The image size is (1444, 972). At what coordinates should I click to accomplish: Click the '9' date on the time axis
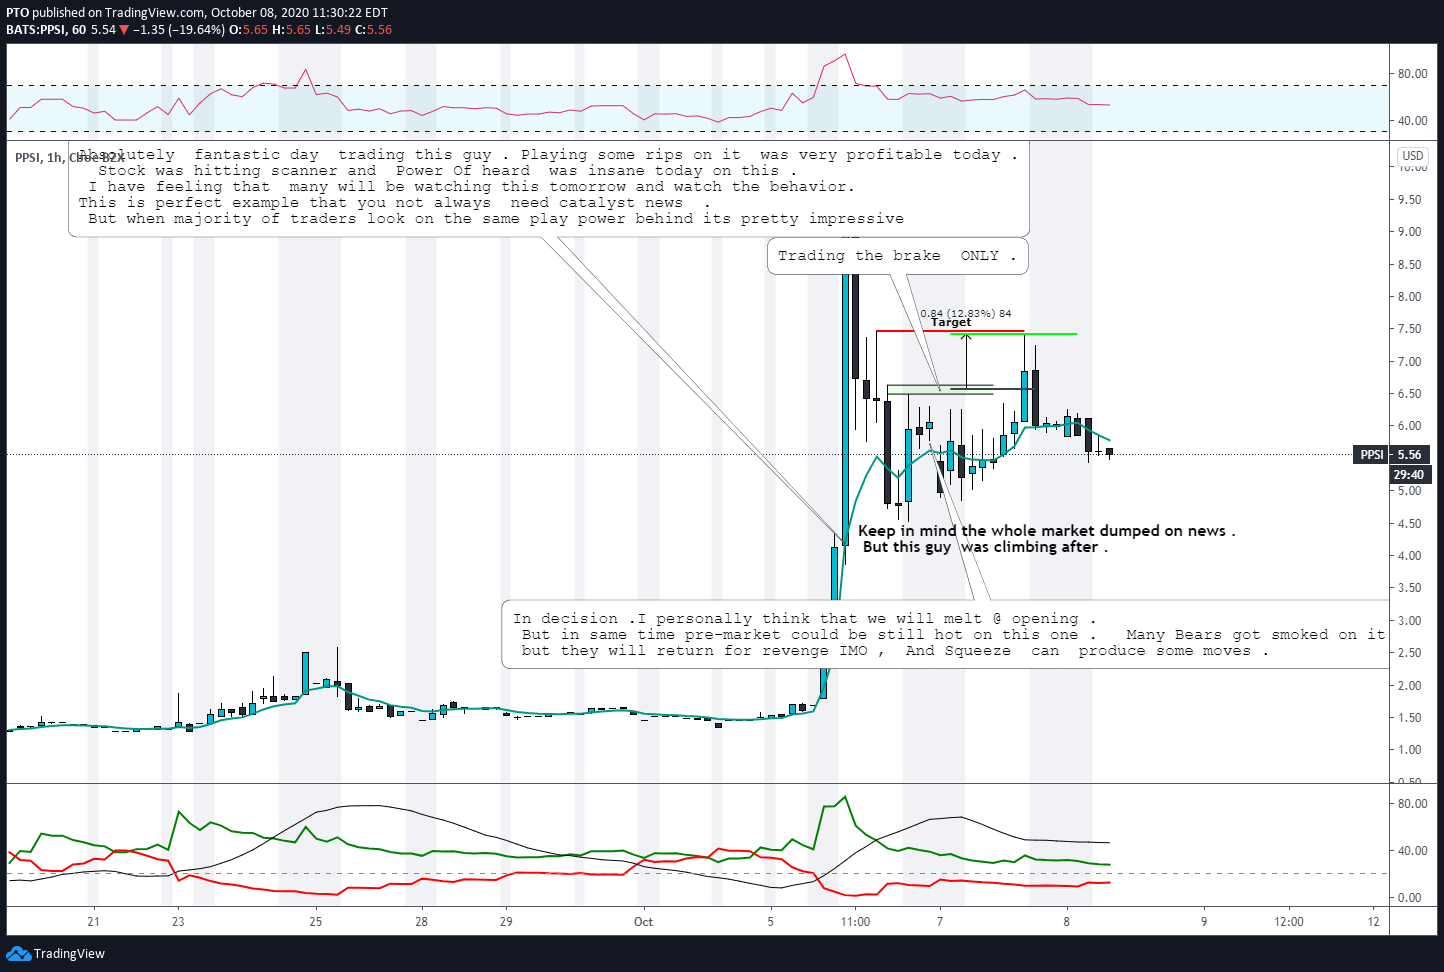pos(1204,922)
